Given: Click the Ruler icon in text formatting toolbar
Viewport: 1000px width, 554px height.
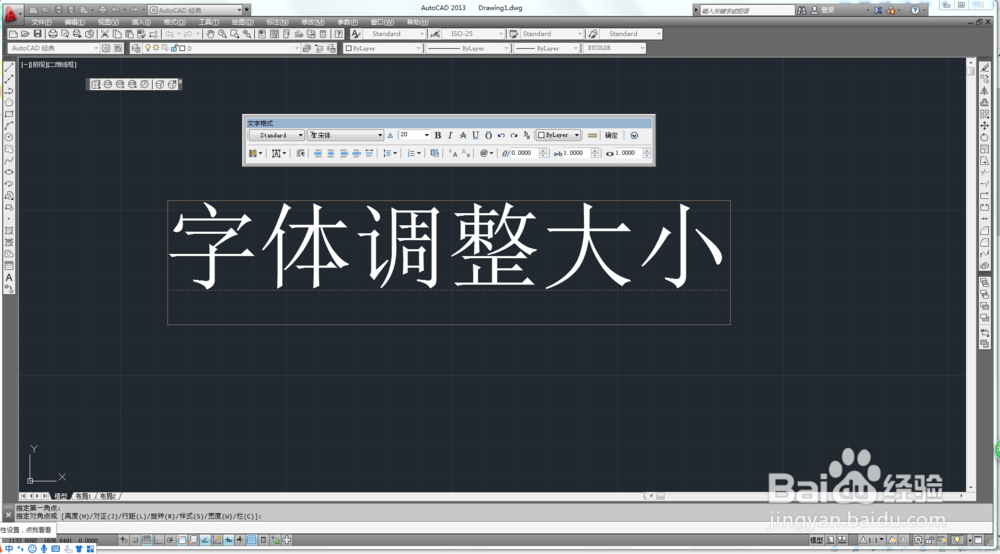Looking at the screenshot, I should 592,135.
